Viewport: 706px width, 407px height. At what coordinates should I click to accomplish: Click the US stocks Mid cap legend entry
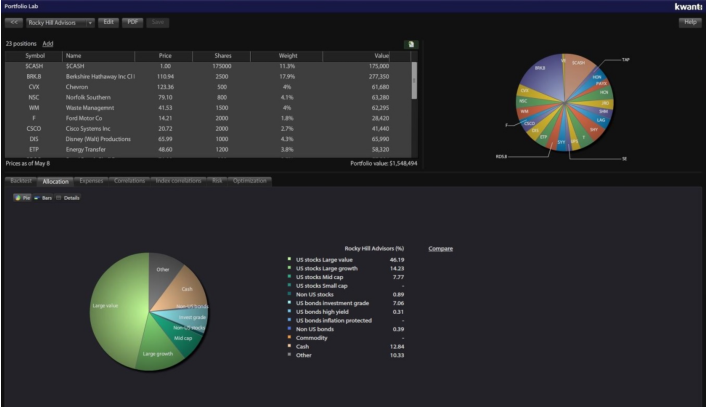click(x=319, y=277)
